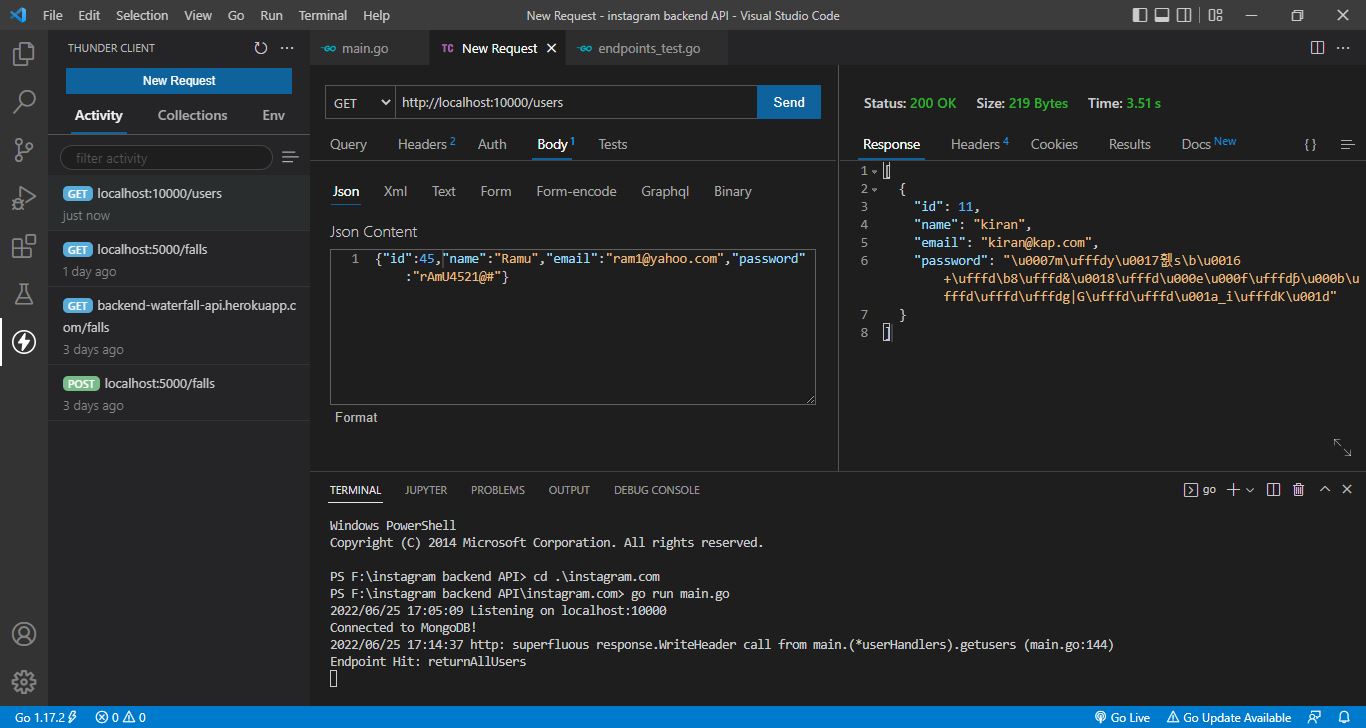Open the File menu
1366x728 pixels.
tap(52, 15)
